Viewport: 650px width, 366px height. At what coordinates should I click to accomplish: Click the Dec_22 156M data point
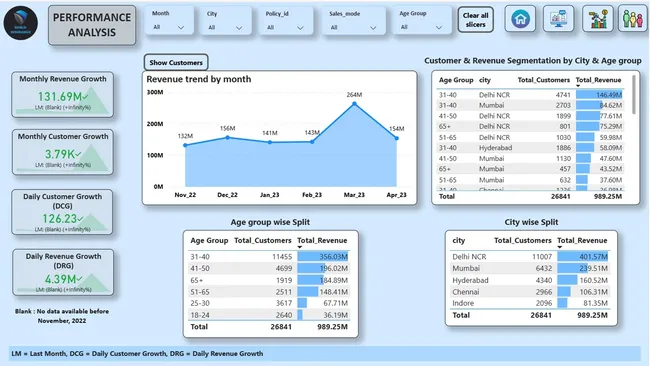coord(228,138)
